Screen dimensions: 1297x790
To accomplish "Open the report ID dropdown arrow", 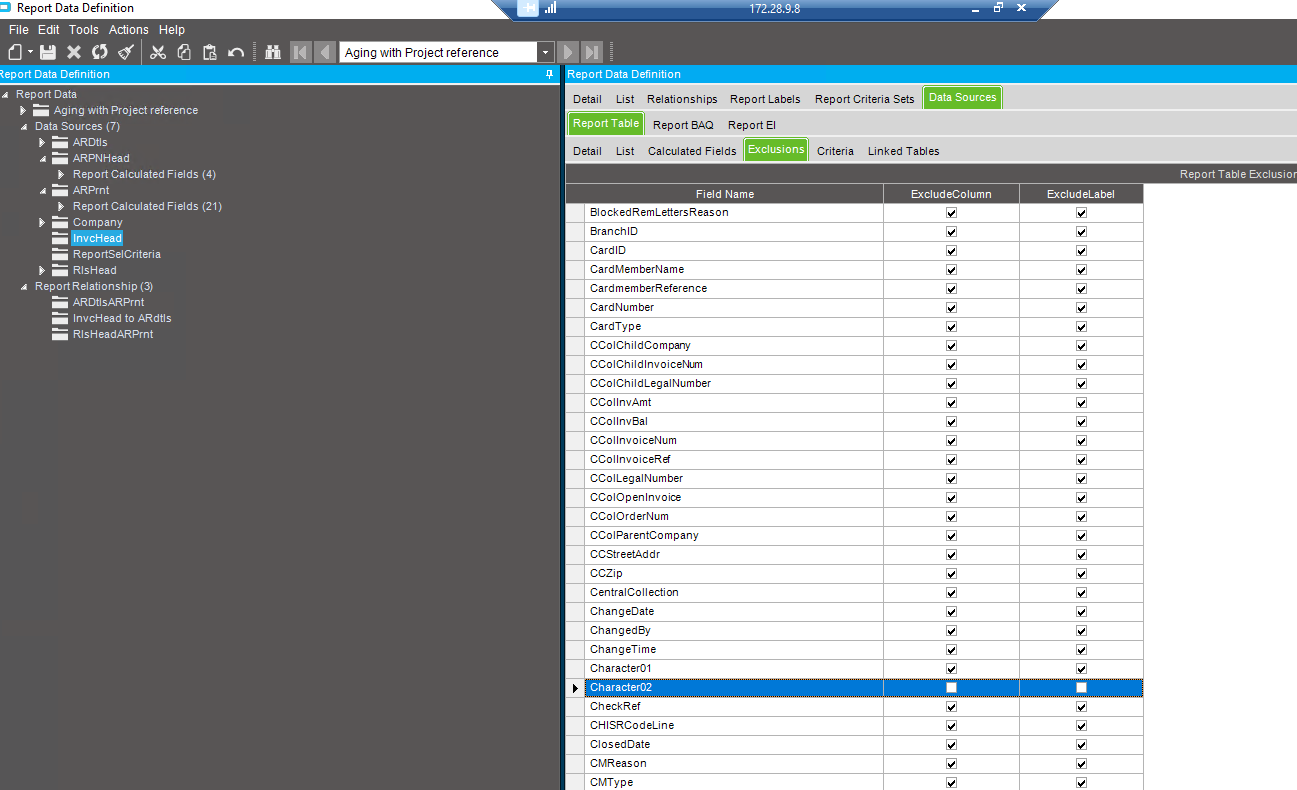I will pos(545,53).
